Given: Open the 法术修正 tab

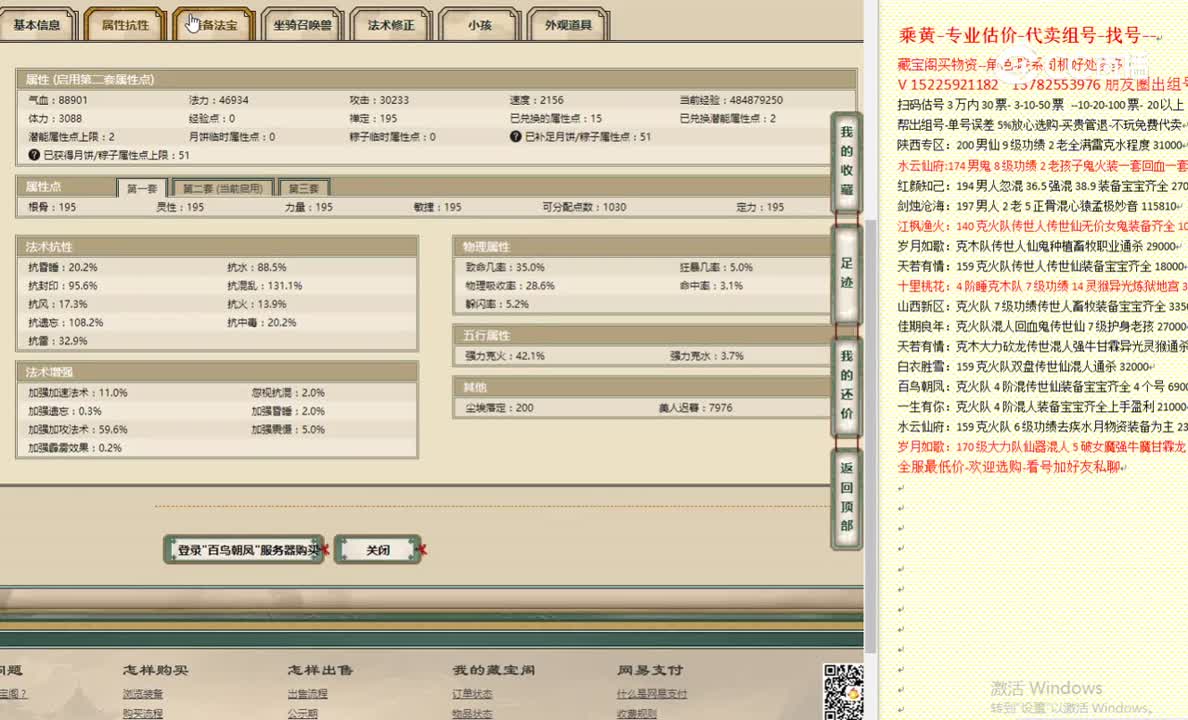Looking at the screenshot, I should point(391,24).
